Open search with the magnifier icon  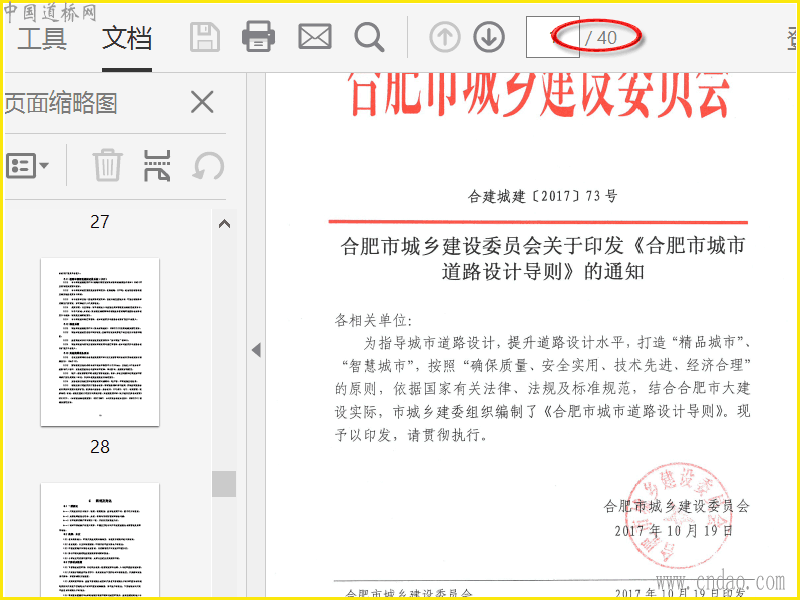[369, 37]
